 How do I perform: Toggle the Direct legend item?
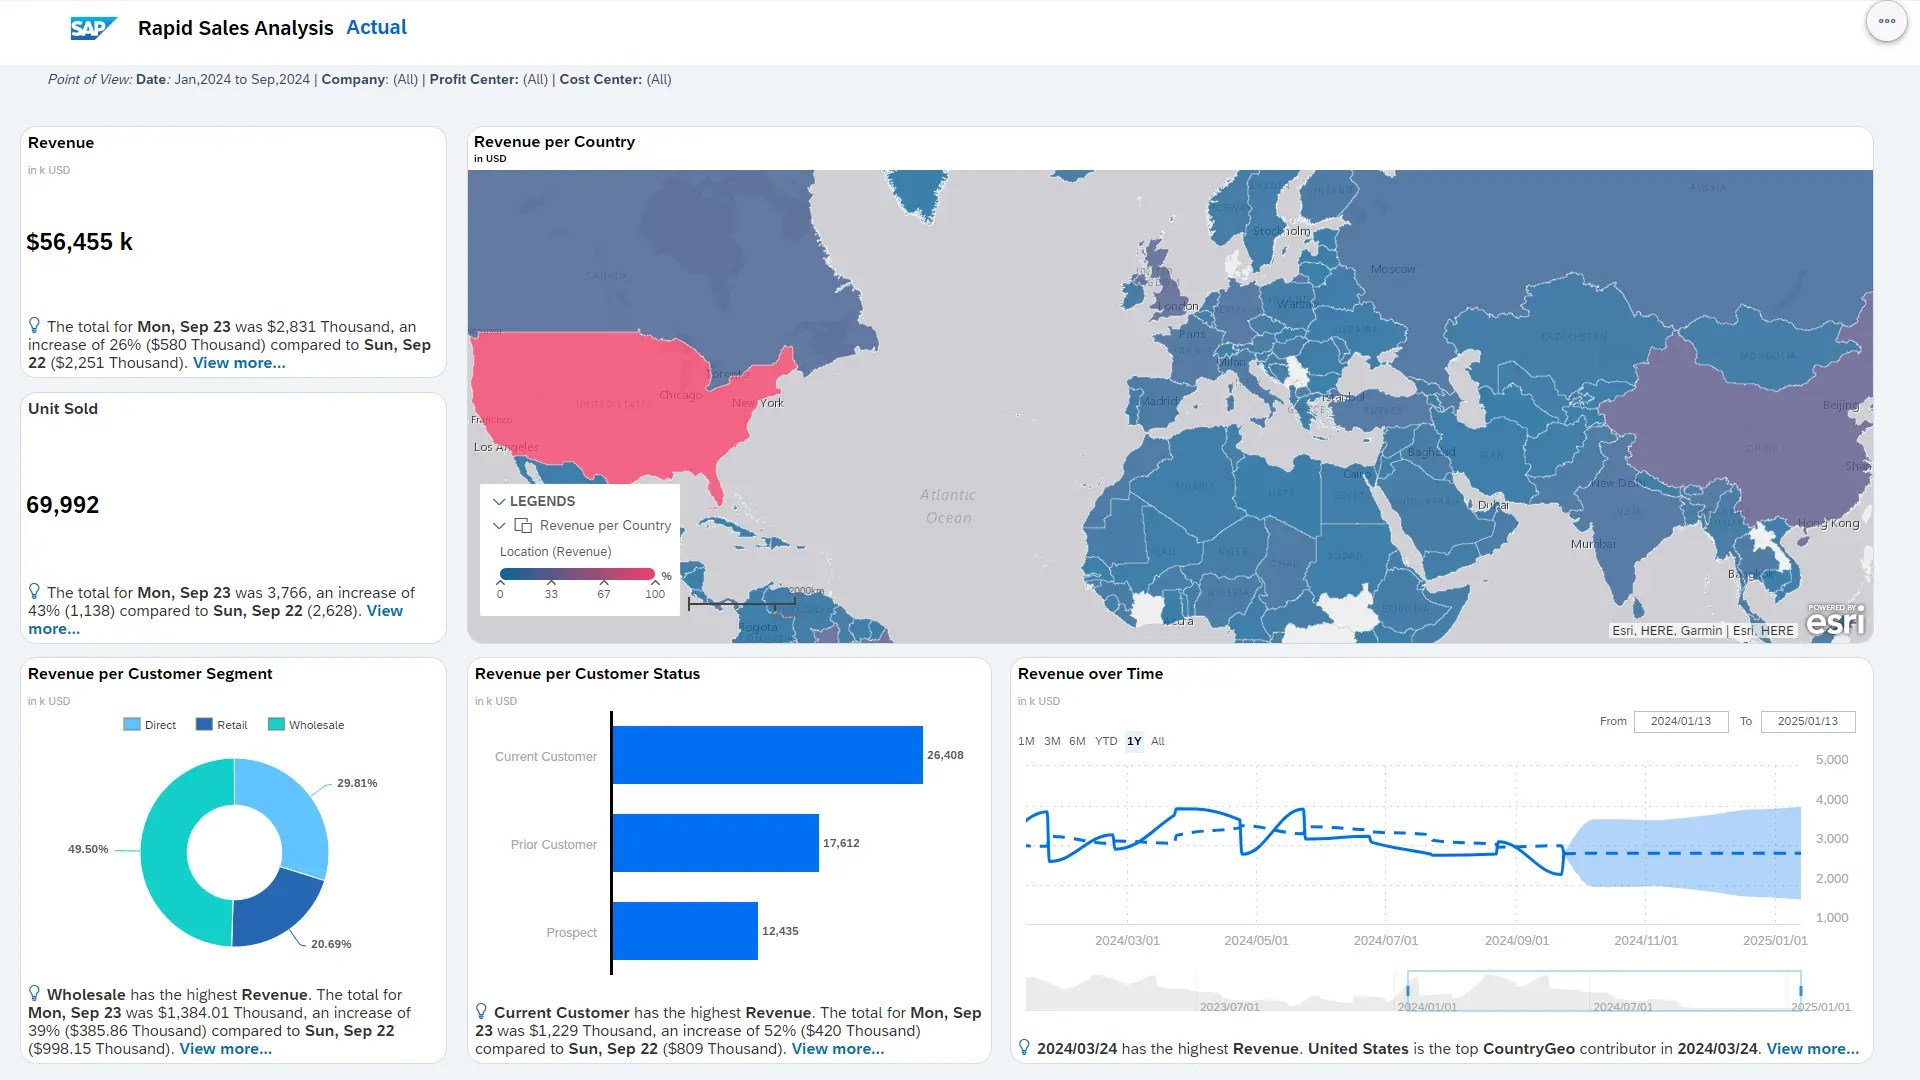149,725
